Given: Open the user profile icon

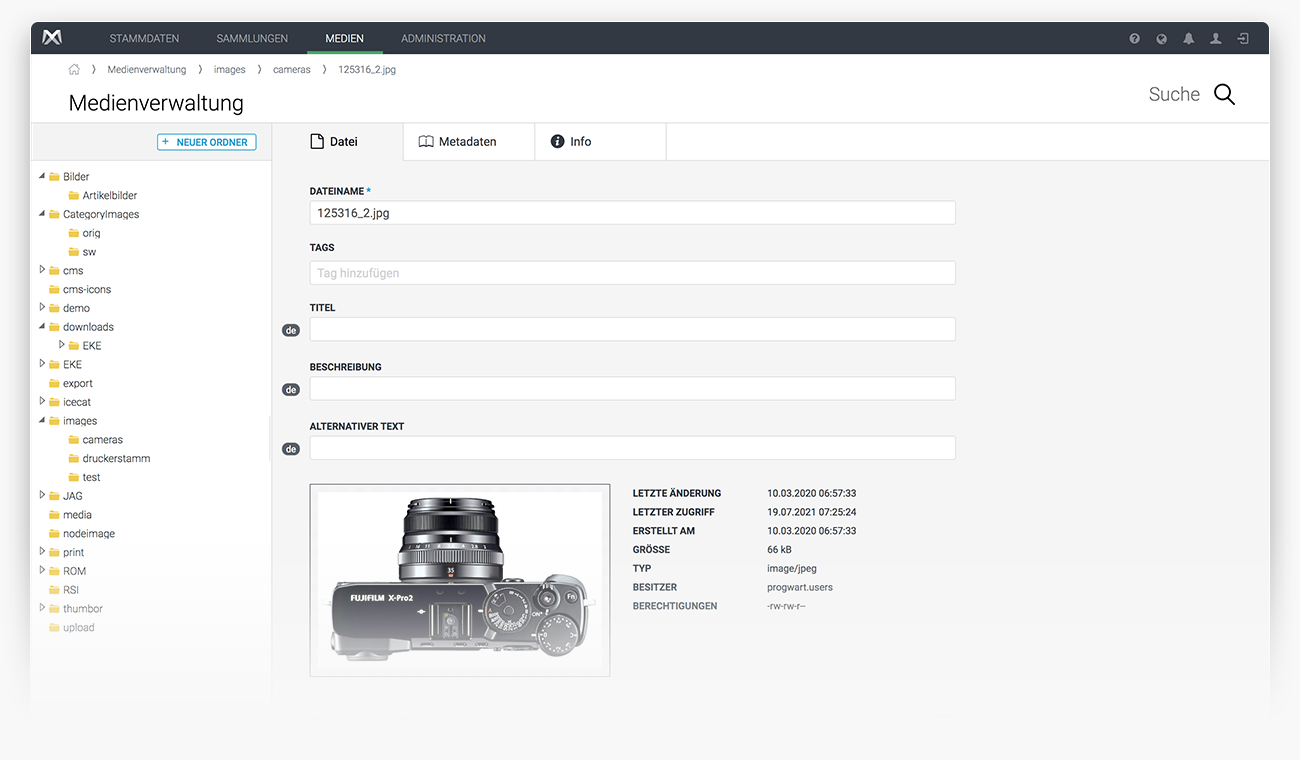Looking at the screenshot, I should pos(1215,39).
